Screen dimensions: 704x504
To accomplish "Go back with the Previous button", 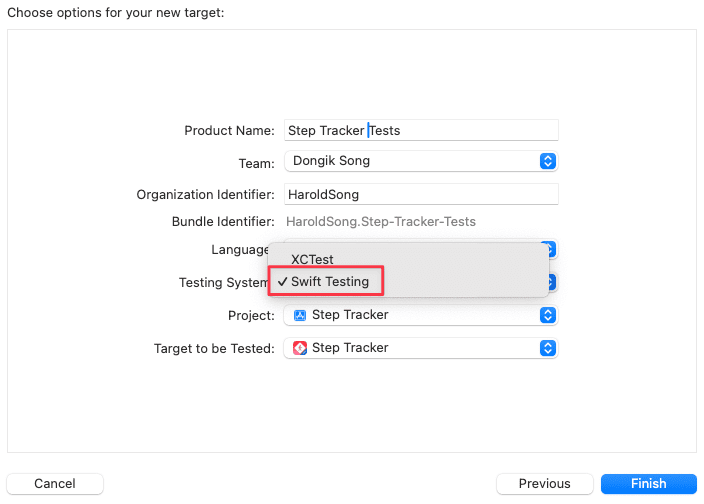I will pyautogui.click(x=544, y=483).
